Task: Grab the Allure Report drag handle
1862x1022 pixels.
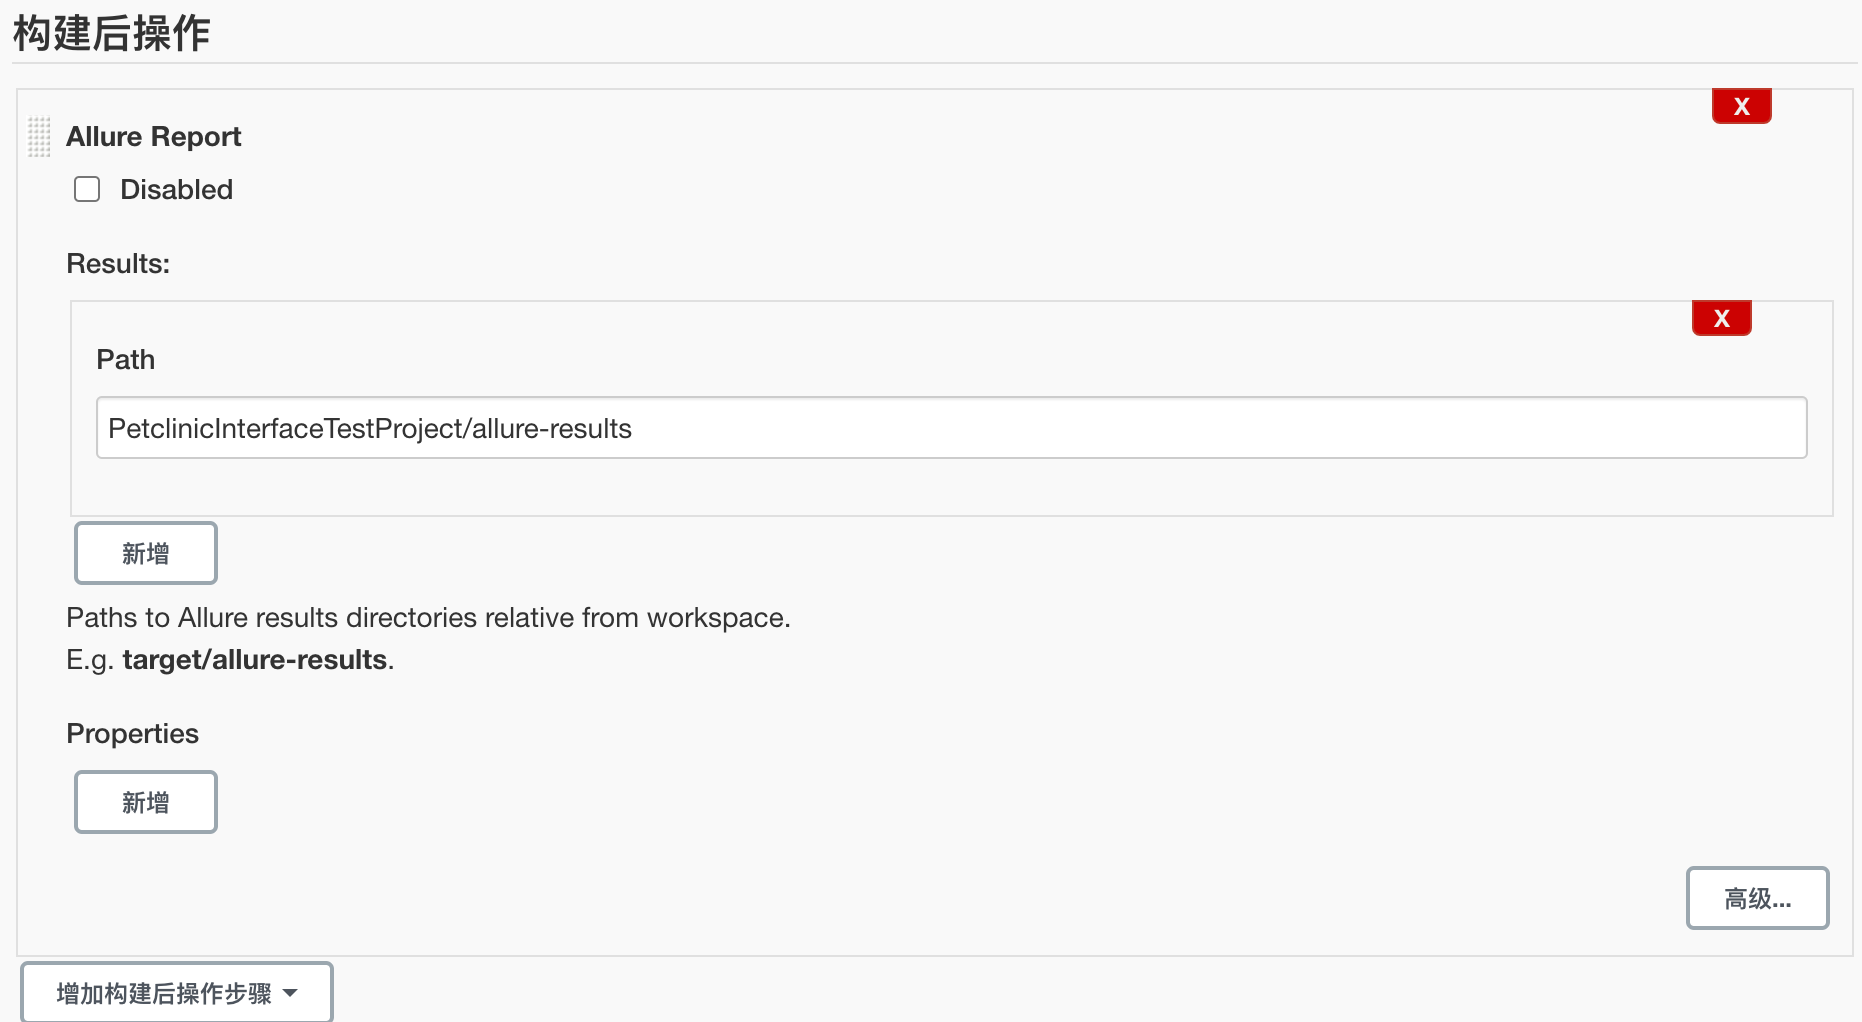Action: [39, 137]
